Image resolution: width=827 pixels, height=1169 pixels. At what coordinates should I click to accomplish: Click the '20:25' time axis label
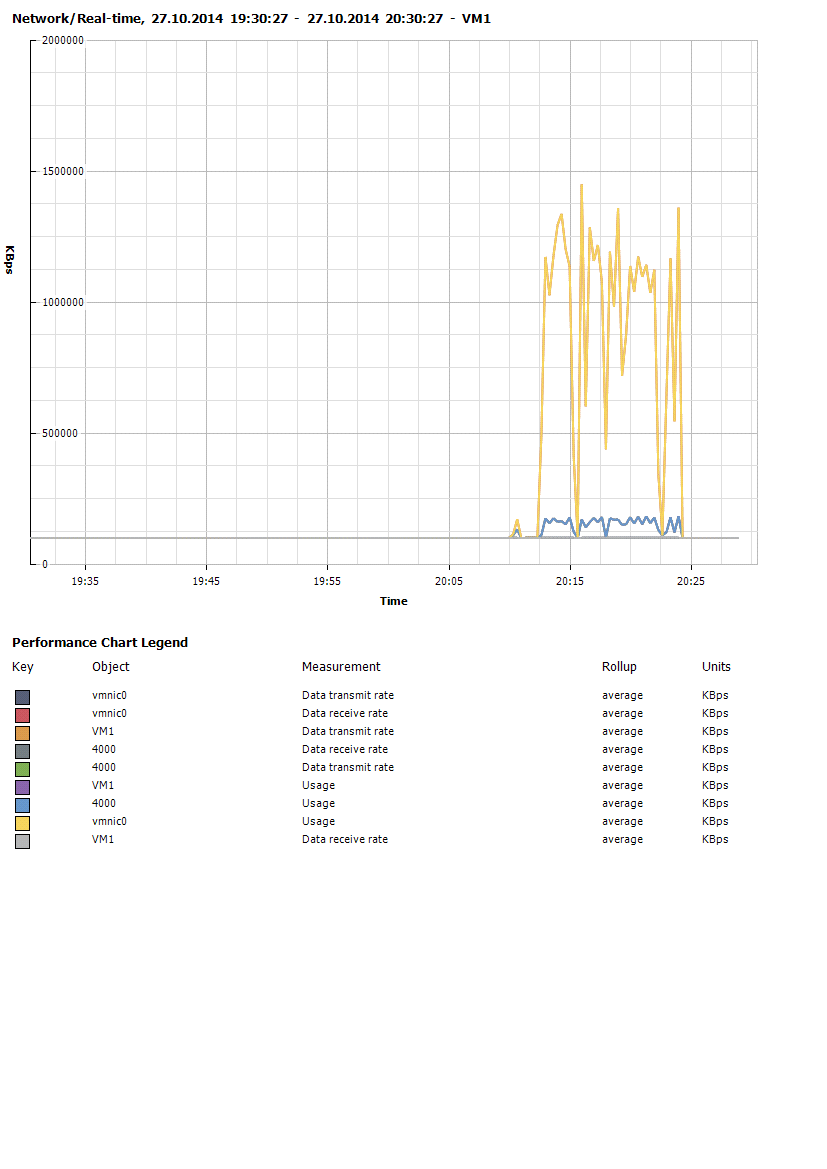[x=691, y=581]
